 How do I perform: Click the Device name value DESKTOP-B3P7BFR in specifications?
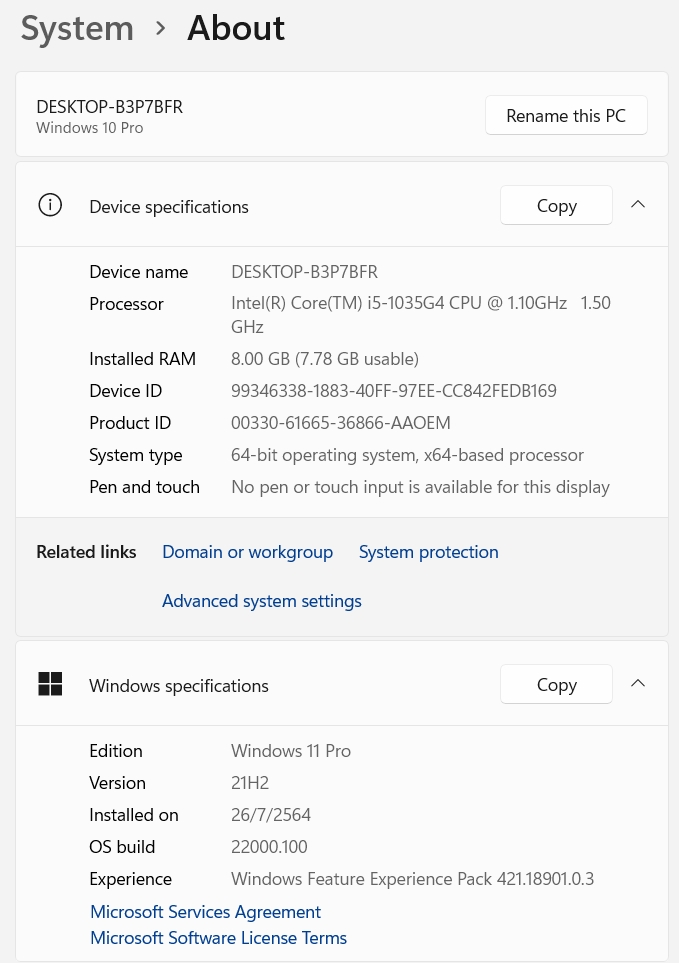tap(305, 272)
